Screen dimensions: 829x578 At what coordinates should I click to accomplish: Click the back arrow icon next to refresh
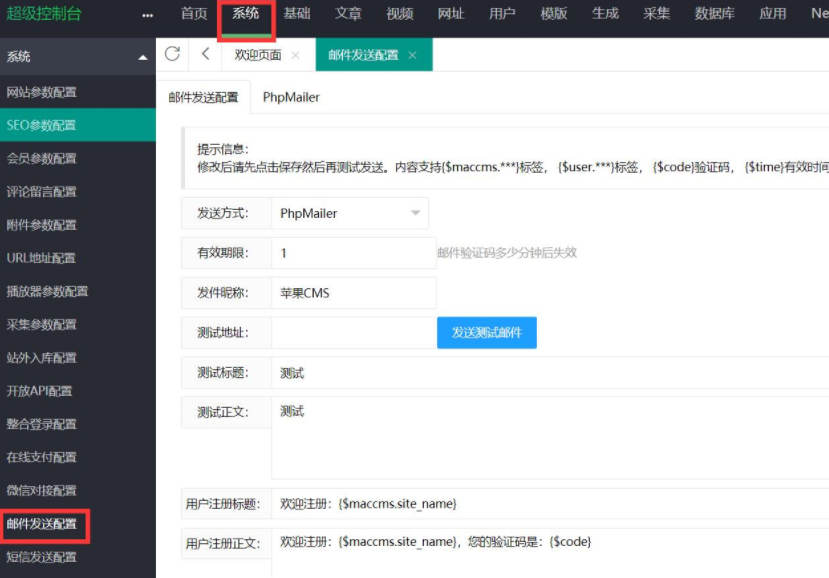[205, 55]
